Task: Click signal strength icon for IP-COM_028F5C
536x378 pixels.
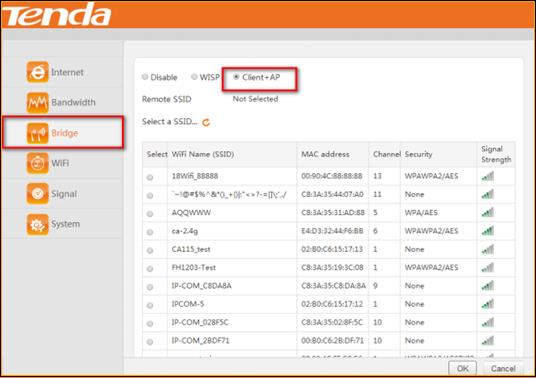Action: click(x=488, y=322)
